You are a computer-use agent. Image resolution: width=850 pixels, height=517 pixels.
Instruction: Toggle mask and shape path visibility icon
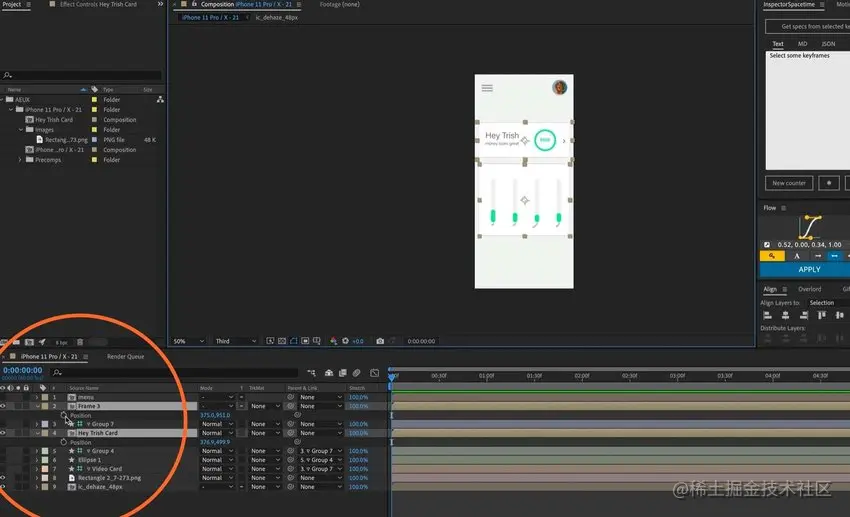(x=294, y=341)
